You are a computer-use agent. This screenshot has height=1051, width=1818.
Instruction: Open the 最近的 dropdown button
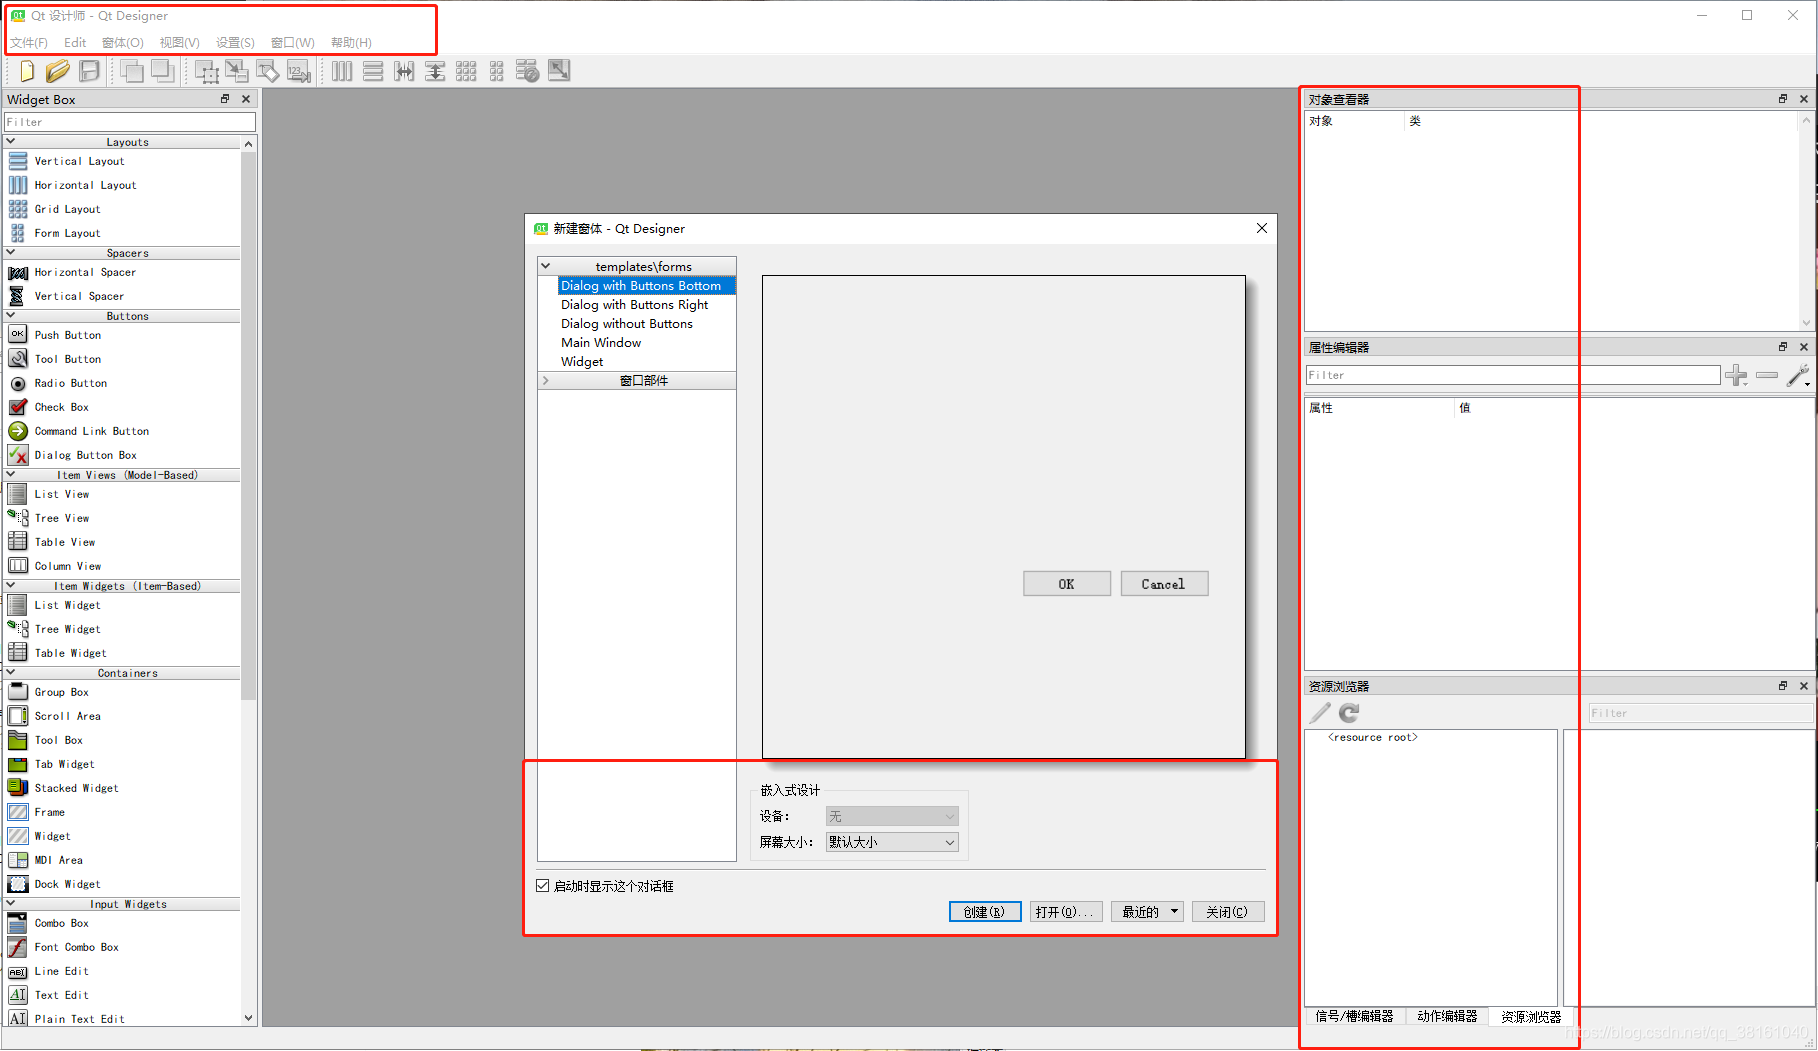[x=1147, y=912]
